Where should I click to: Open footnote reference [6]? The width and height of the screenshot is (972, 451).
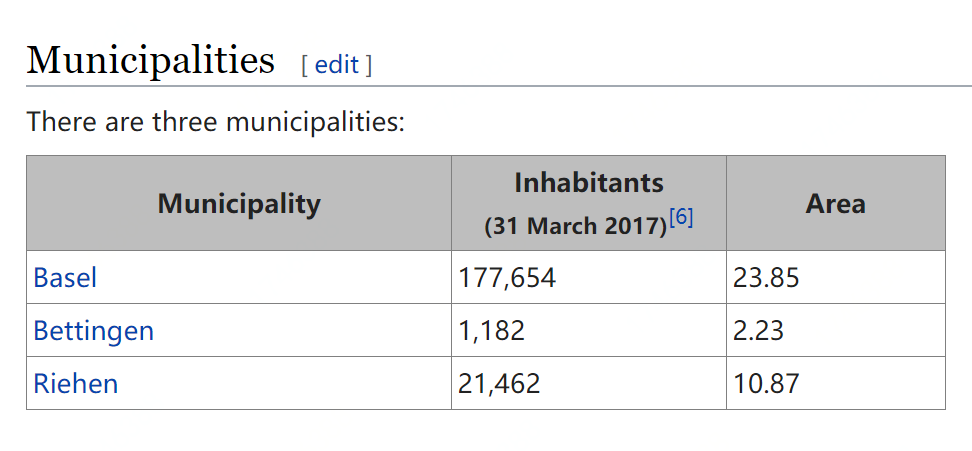[681, 217]
